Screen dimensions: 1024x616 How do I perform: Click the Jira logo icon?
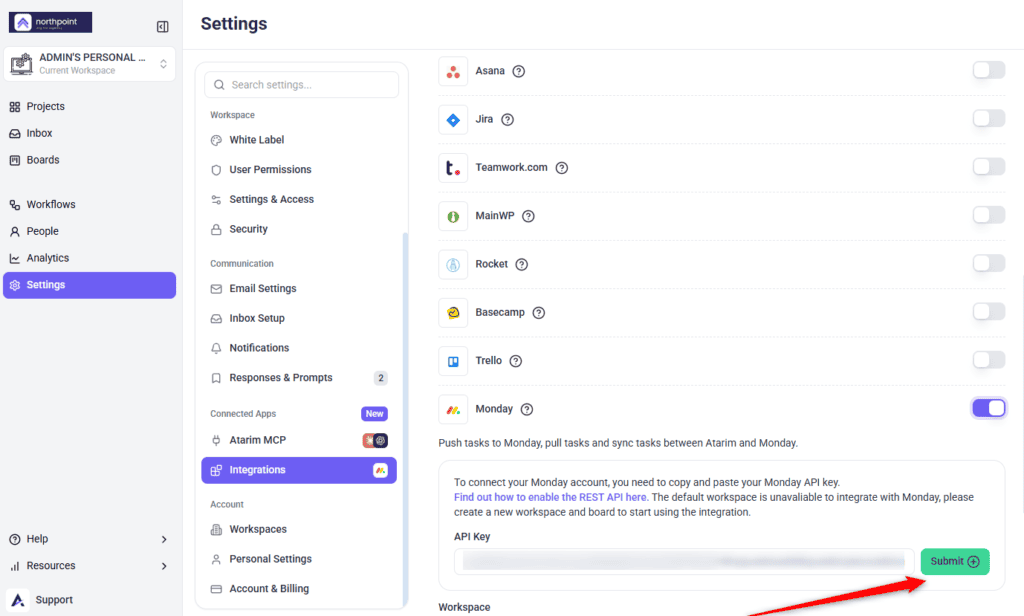(453, 120)
